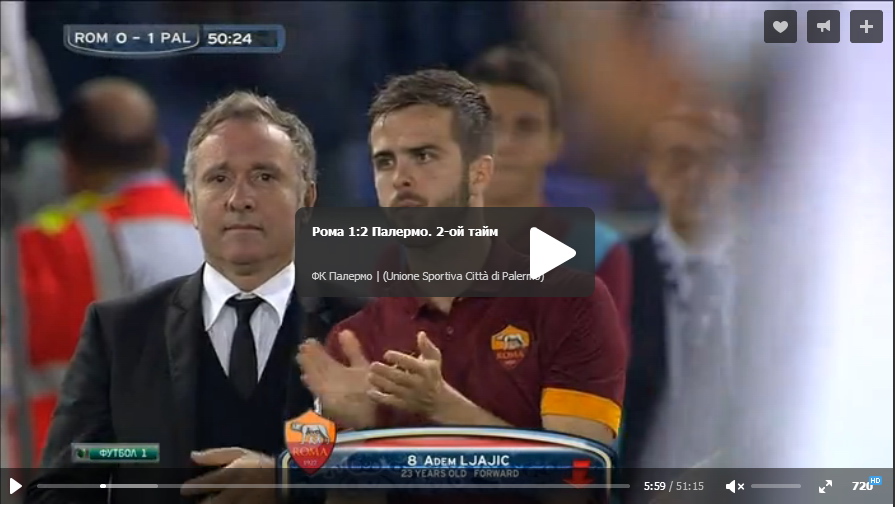Add the video using the plus icon

tap(866, 27)
